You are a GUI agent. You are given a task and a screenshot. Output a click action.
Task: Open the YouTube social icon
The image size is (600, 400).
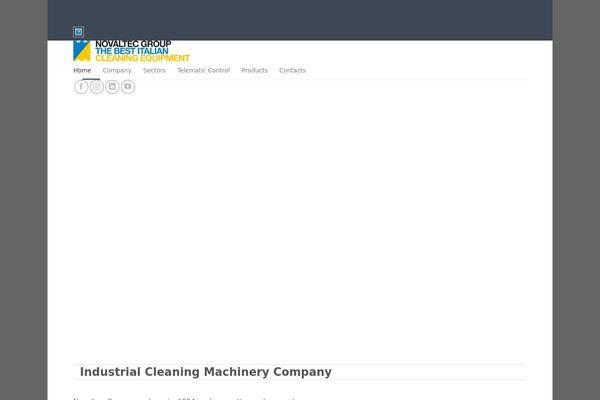(128, 87)
